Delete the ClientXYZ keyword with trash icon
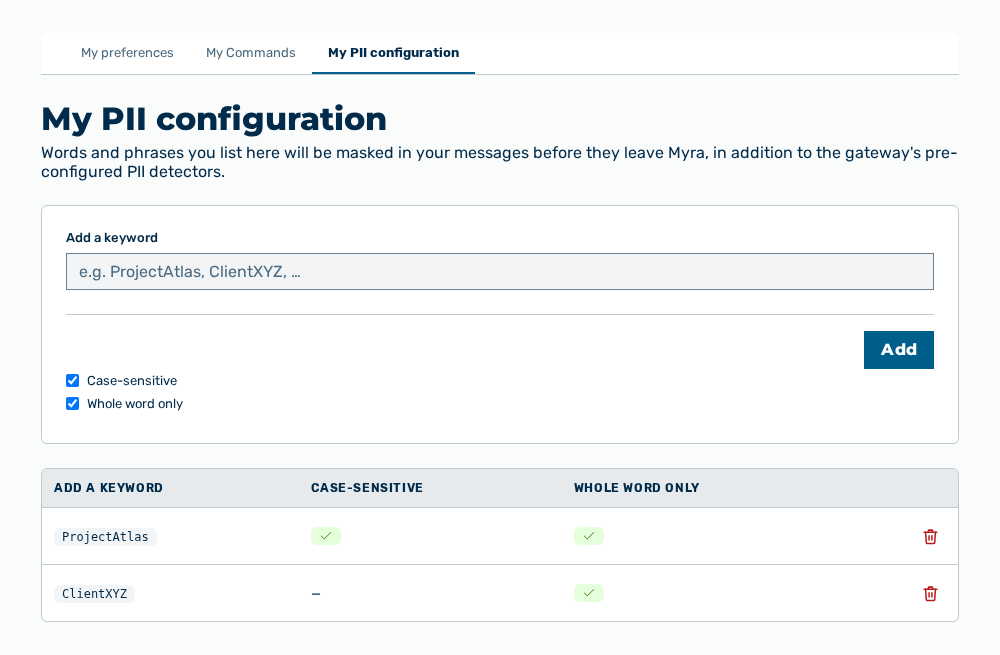 click(x=930, y=593)
